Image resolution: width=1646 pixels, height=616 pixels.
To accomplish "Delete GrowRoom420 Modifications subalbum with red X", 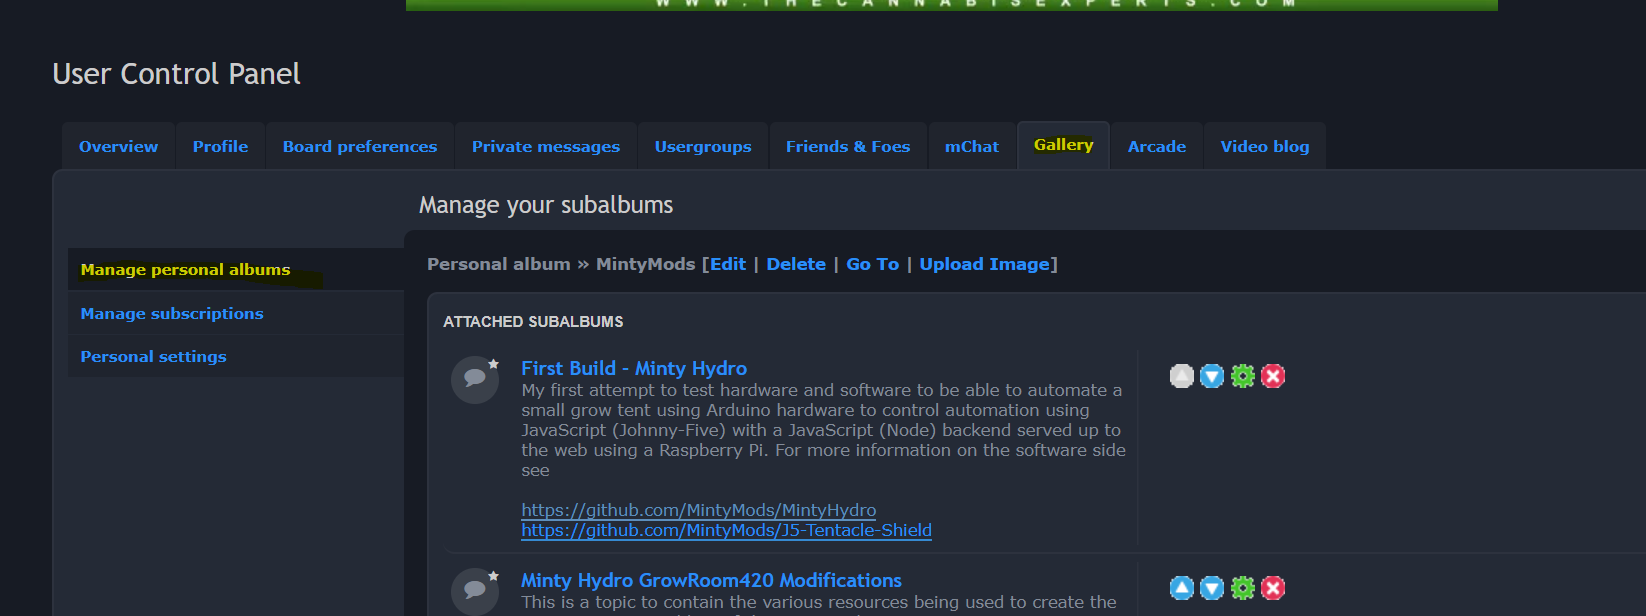I will tap(1273, 588).
